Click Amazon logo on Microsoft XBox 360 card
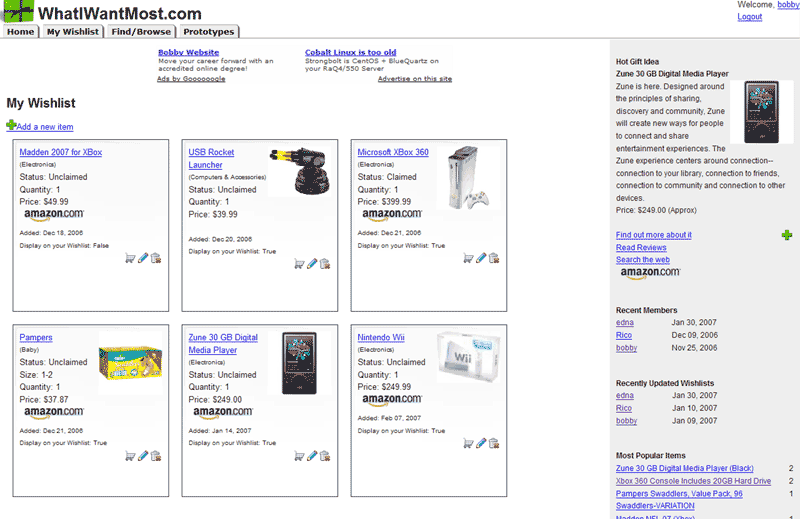 coord(392,215)
